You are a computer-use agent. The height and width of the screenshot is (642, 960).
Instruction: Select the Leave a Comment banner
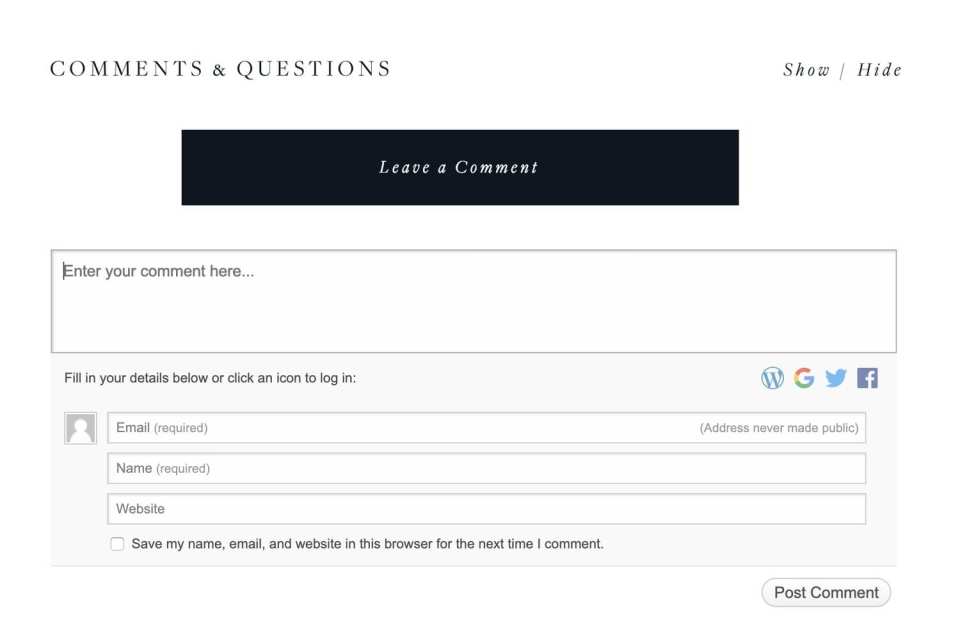[459, 167]
